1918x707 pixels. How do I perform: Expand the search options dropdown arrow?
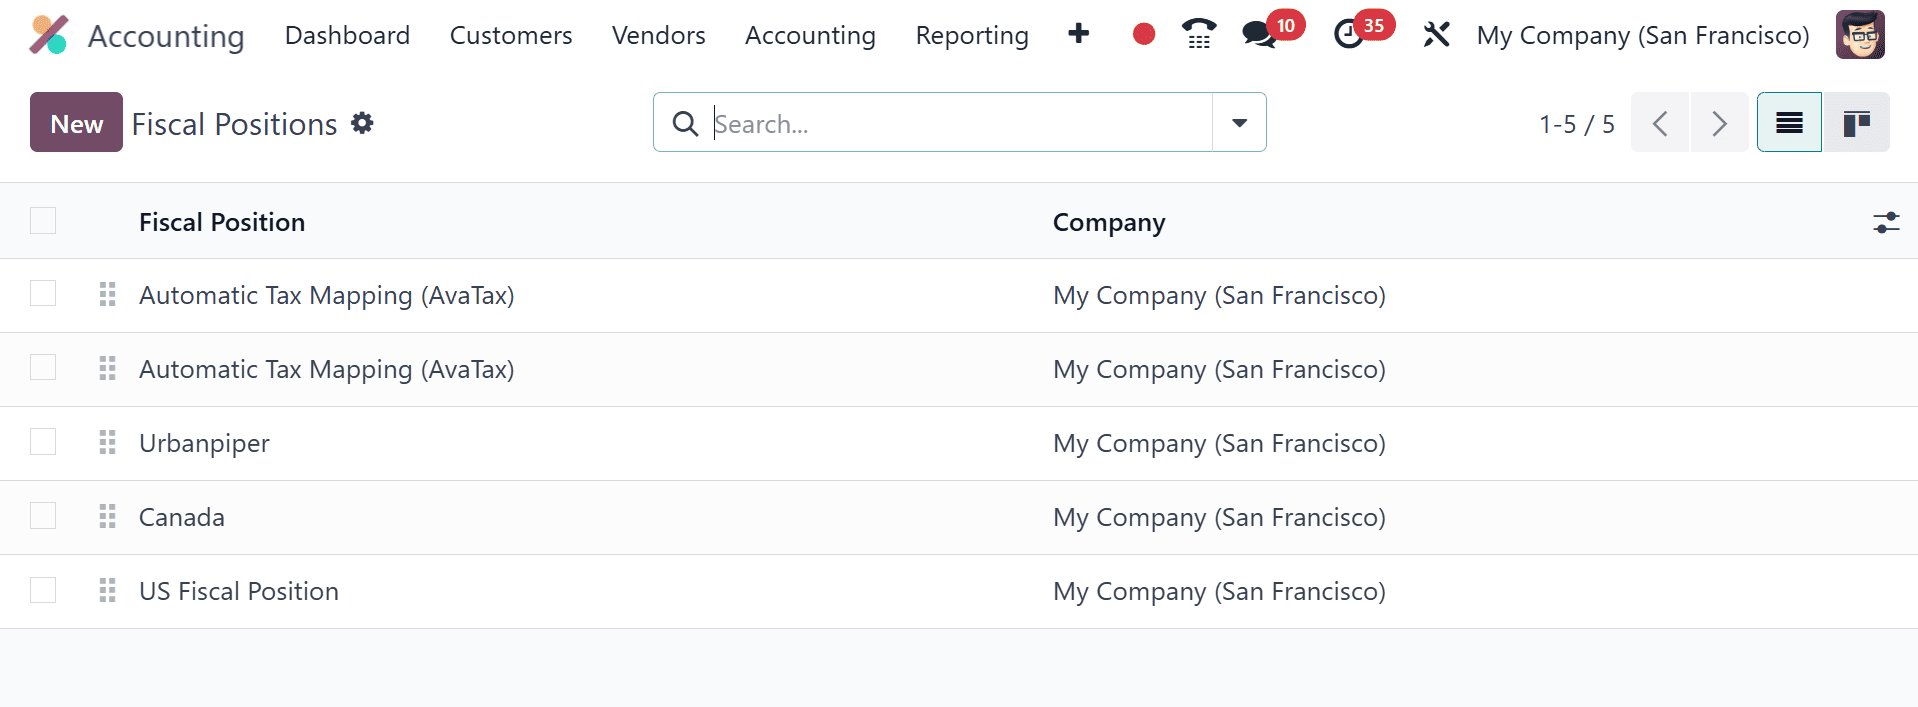tap(1239, 123)
